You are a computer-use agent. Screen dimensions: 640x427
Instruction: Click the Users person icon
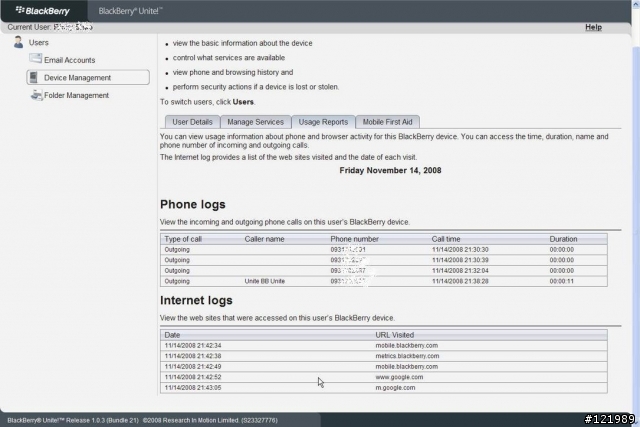18,42
